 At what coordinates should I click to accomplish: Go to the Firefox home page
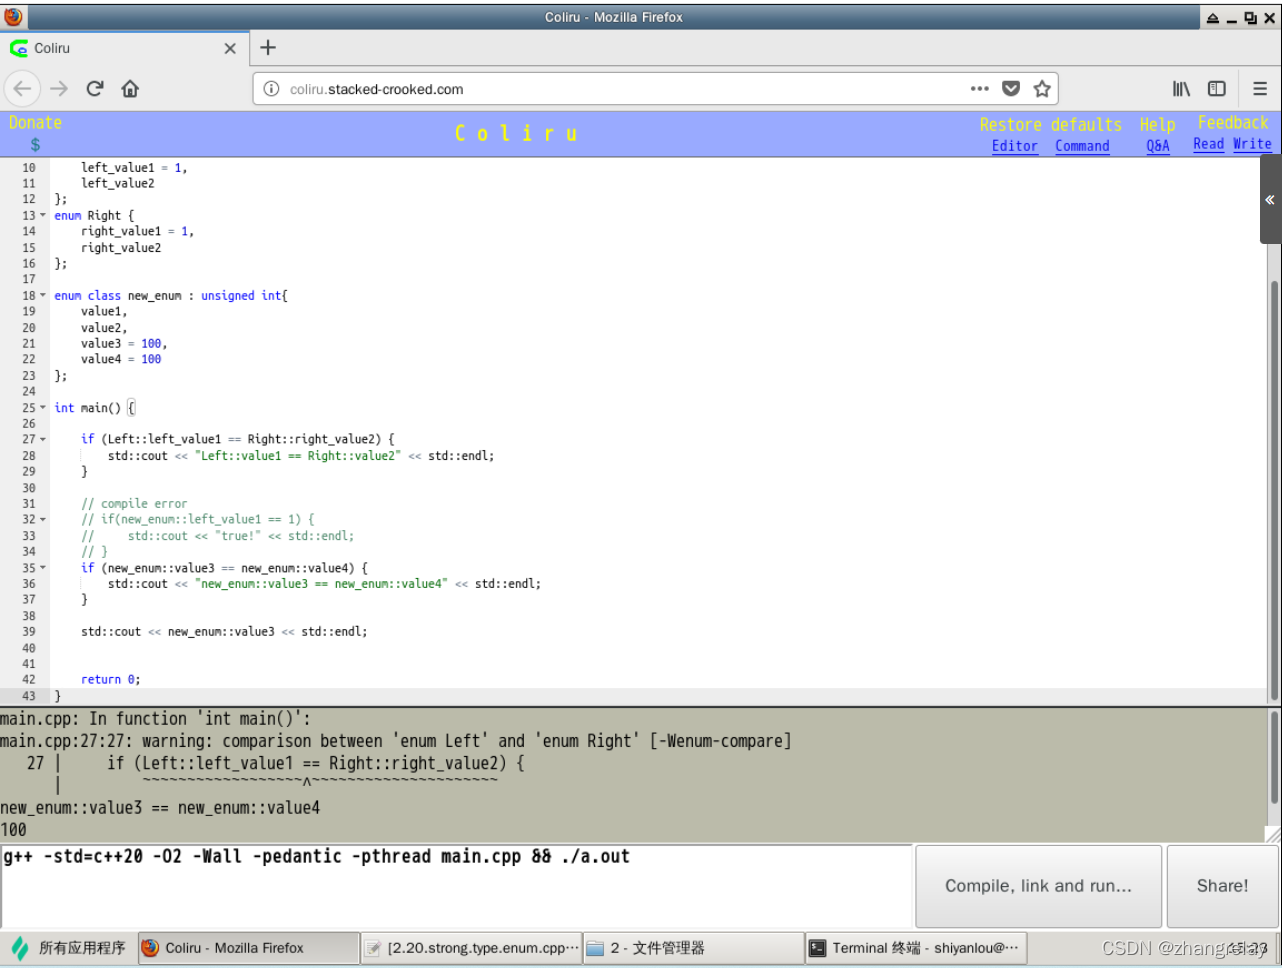[x=130, y=88]
